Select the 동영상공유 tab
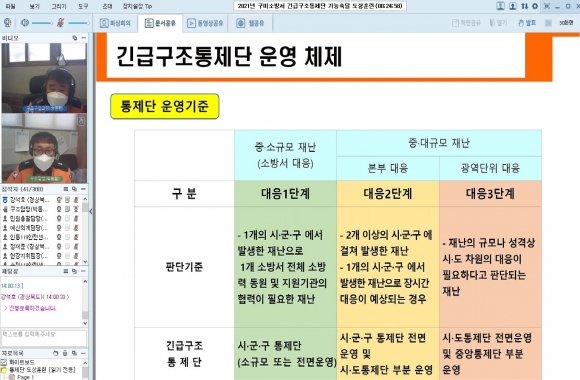The image size is (580, 380). point(205,23)
